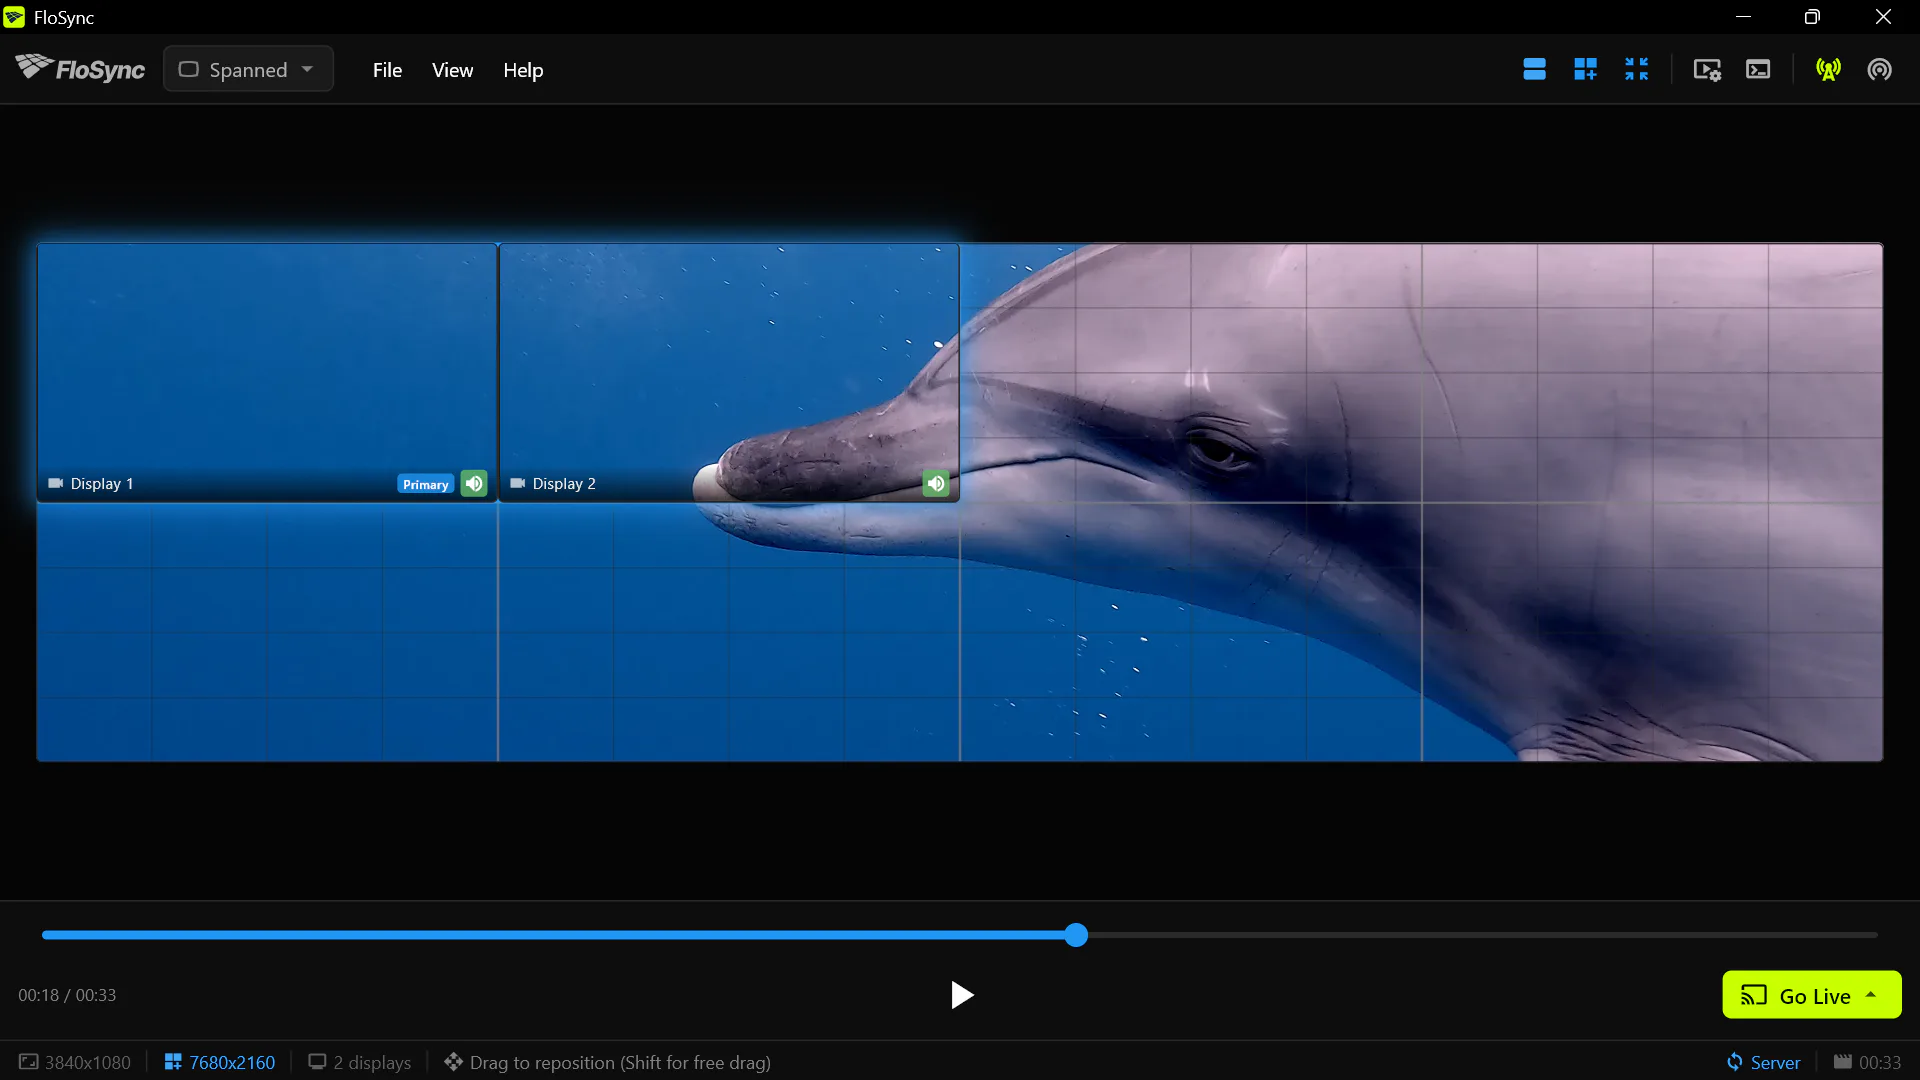1920x1080 pixels.
Task: Click the camera icon beside Display 2
Action: coord(517,483)
